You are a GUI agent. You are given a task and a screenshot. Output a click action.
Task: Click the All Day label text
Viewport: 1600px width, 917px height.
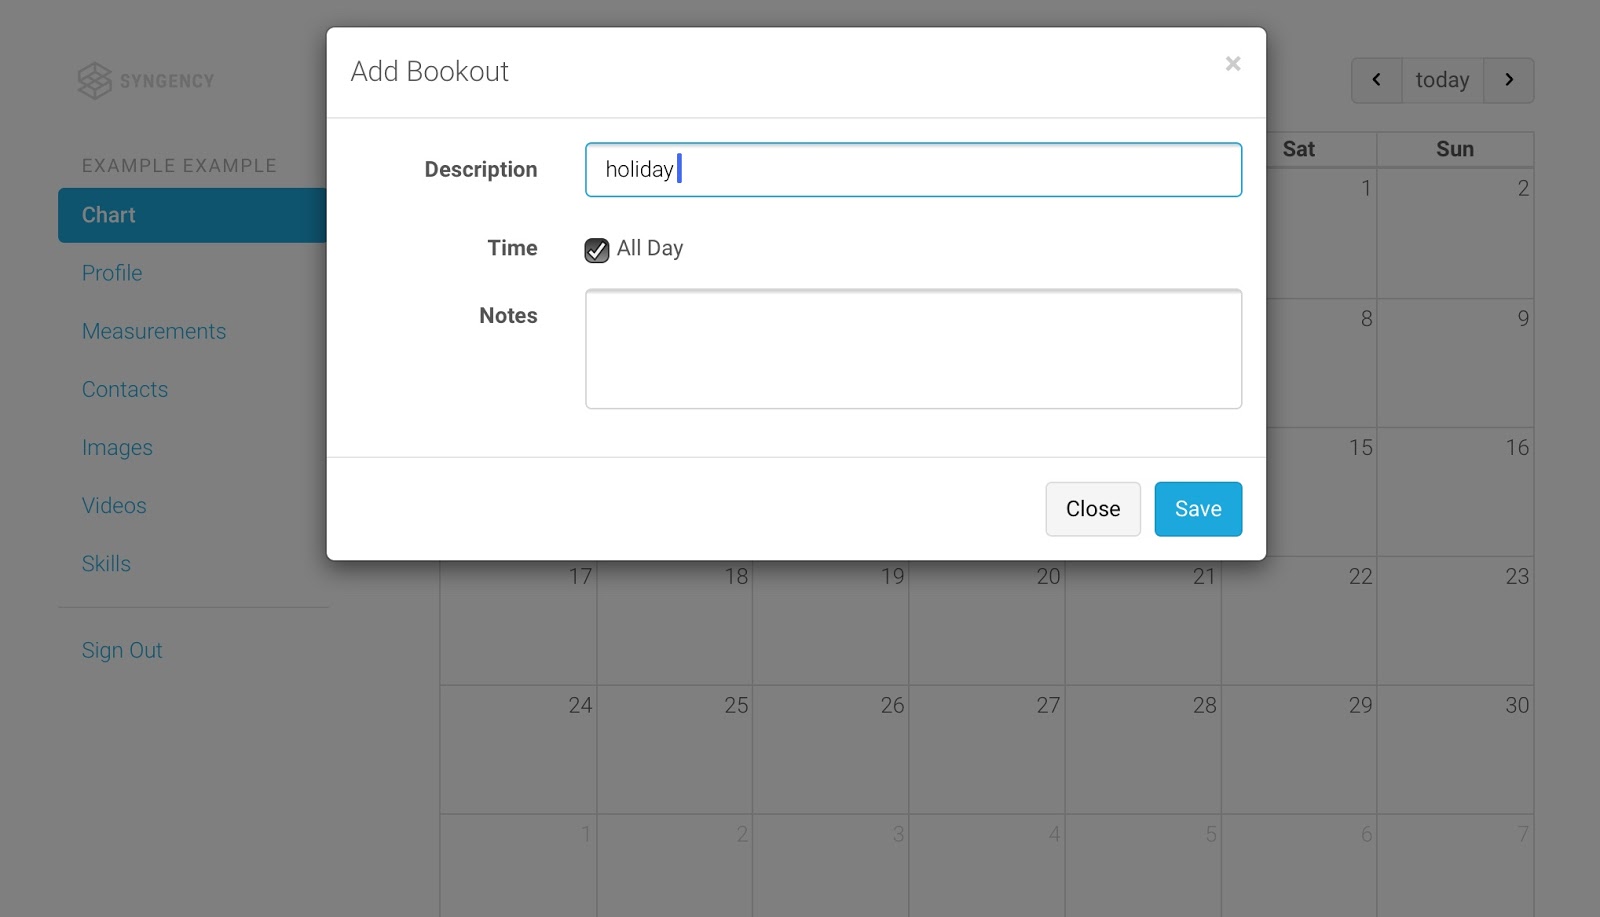click(650, 248)
